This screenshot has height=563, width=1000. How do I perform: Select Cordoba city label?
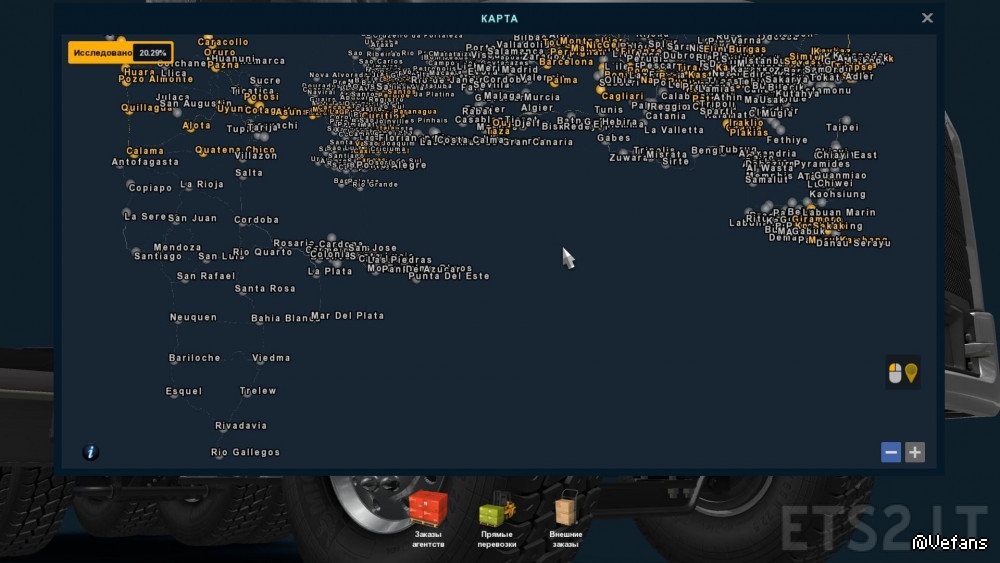(256, 219)
